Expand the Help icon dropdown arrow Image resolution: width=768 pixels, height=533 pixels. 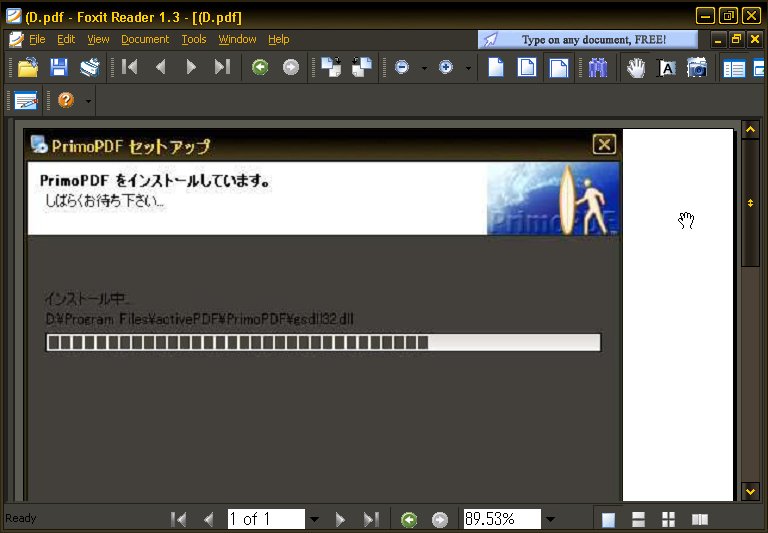(x=88, y=101)
